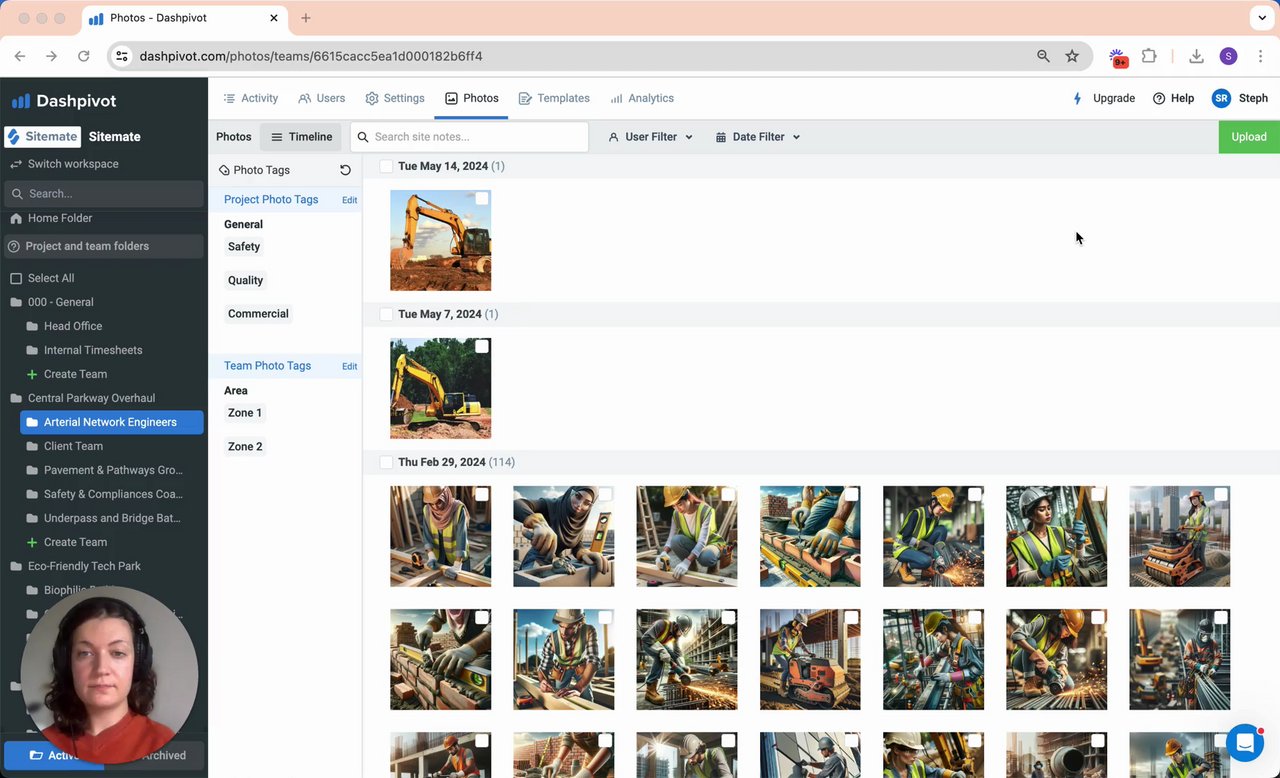Click the Project and team folders icon
This screenshot has width=1280, height=778.
tap(14, 246)
